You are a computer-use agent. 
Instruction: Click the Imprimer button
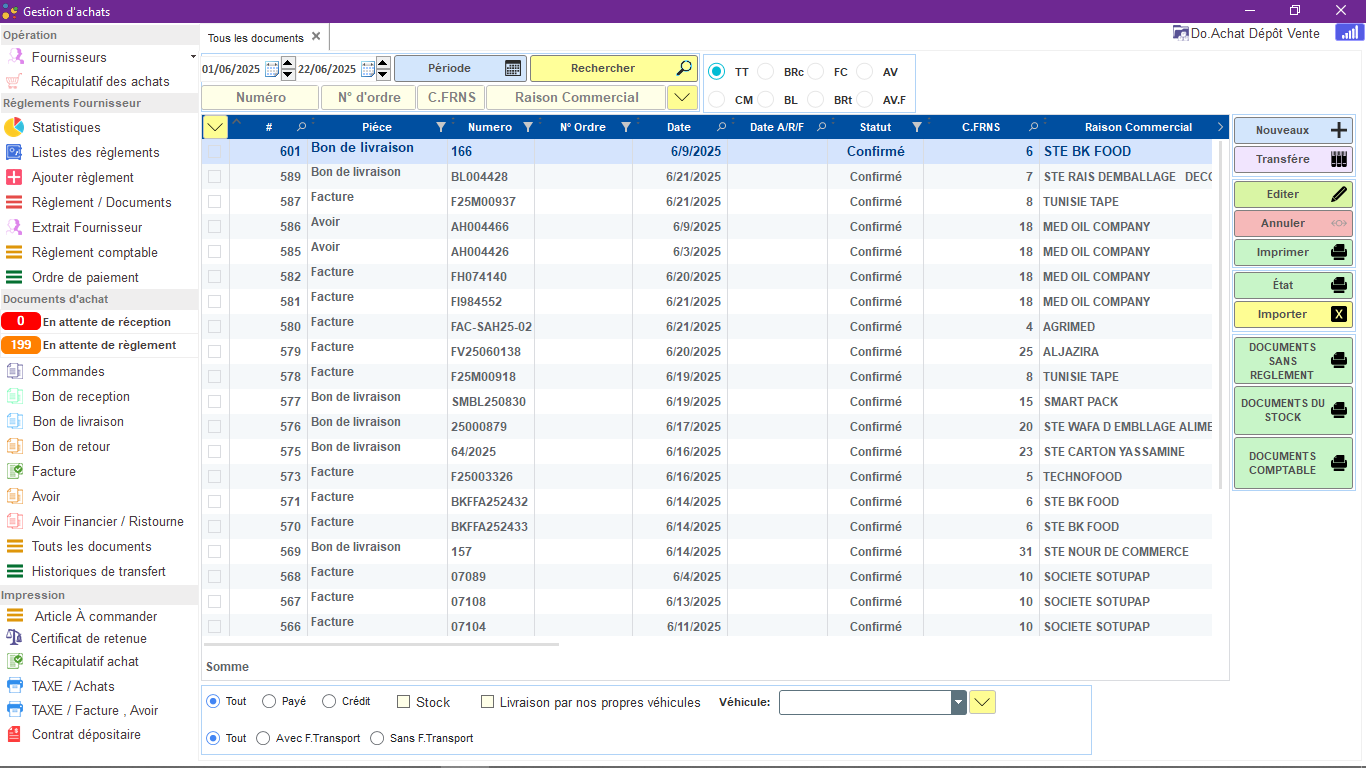click(x=1293, y=252)
